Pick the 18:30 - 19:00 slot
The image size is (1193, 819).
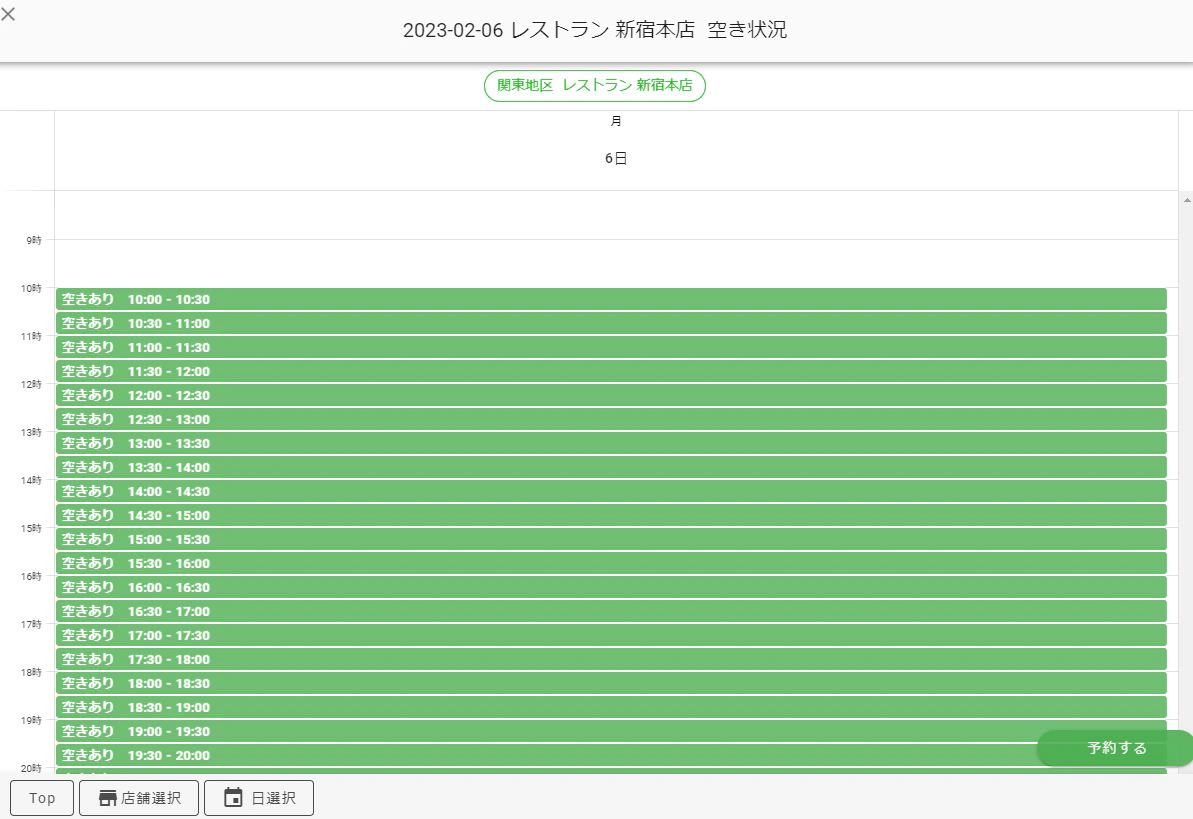tap(611, 707)
